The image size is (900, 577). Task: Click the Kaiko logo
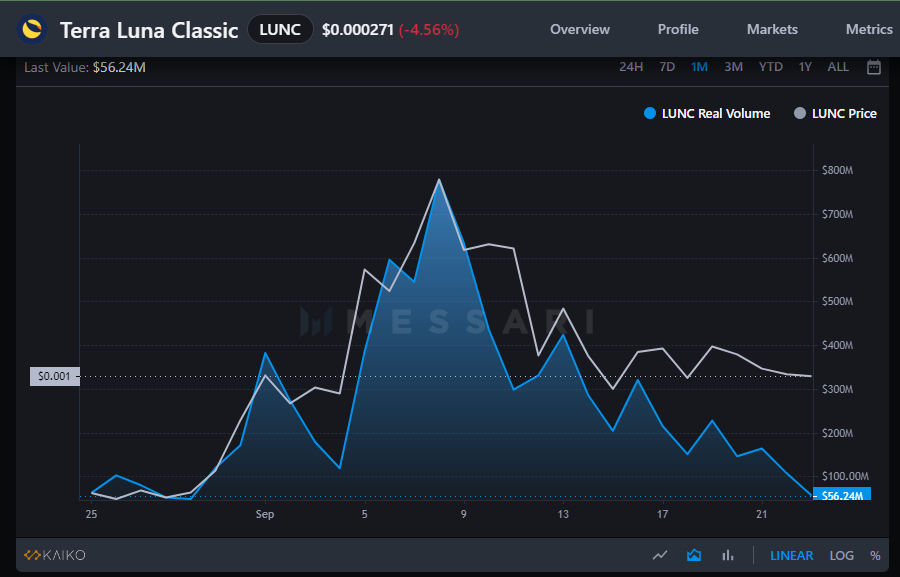coord(55,555)
